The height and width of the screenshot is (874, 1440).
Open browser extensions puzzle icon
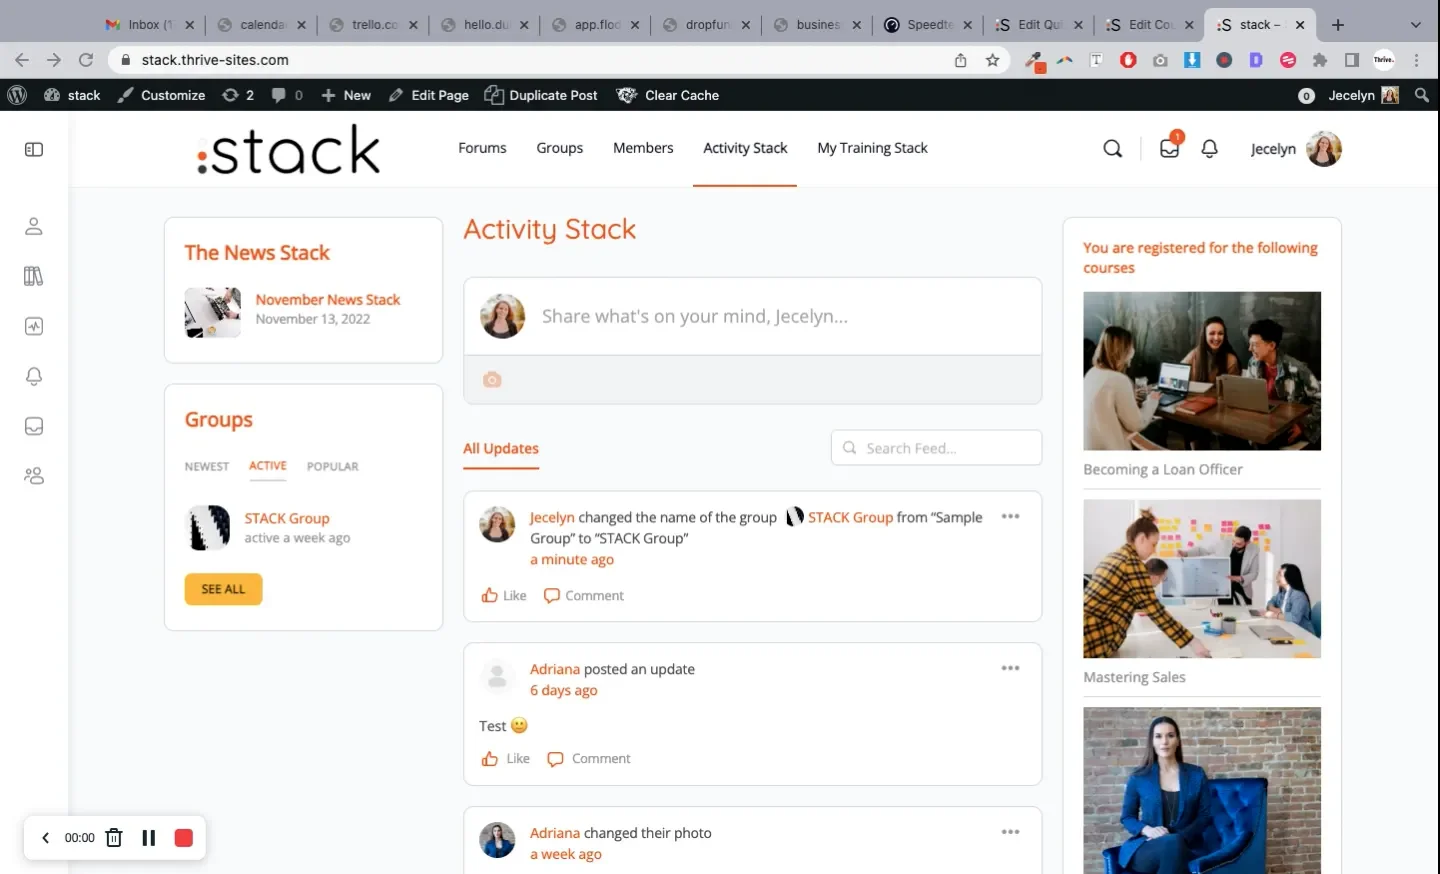(x=1320, y=60)
